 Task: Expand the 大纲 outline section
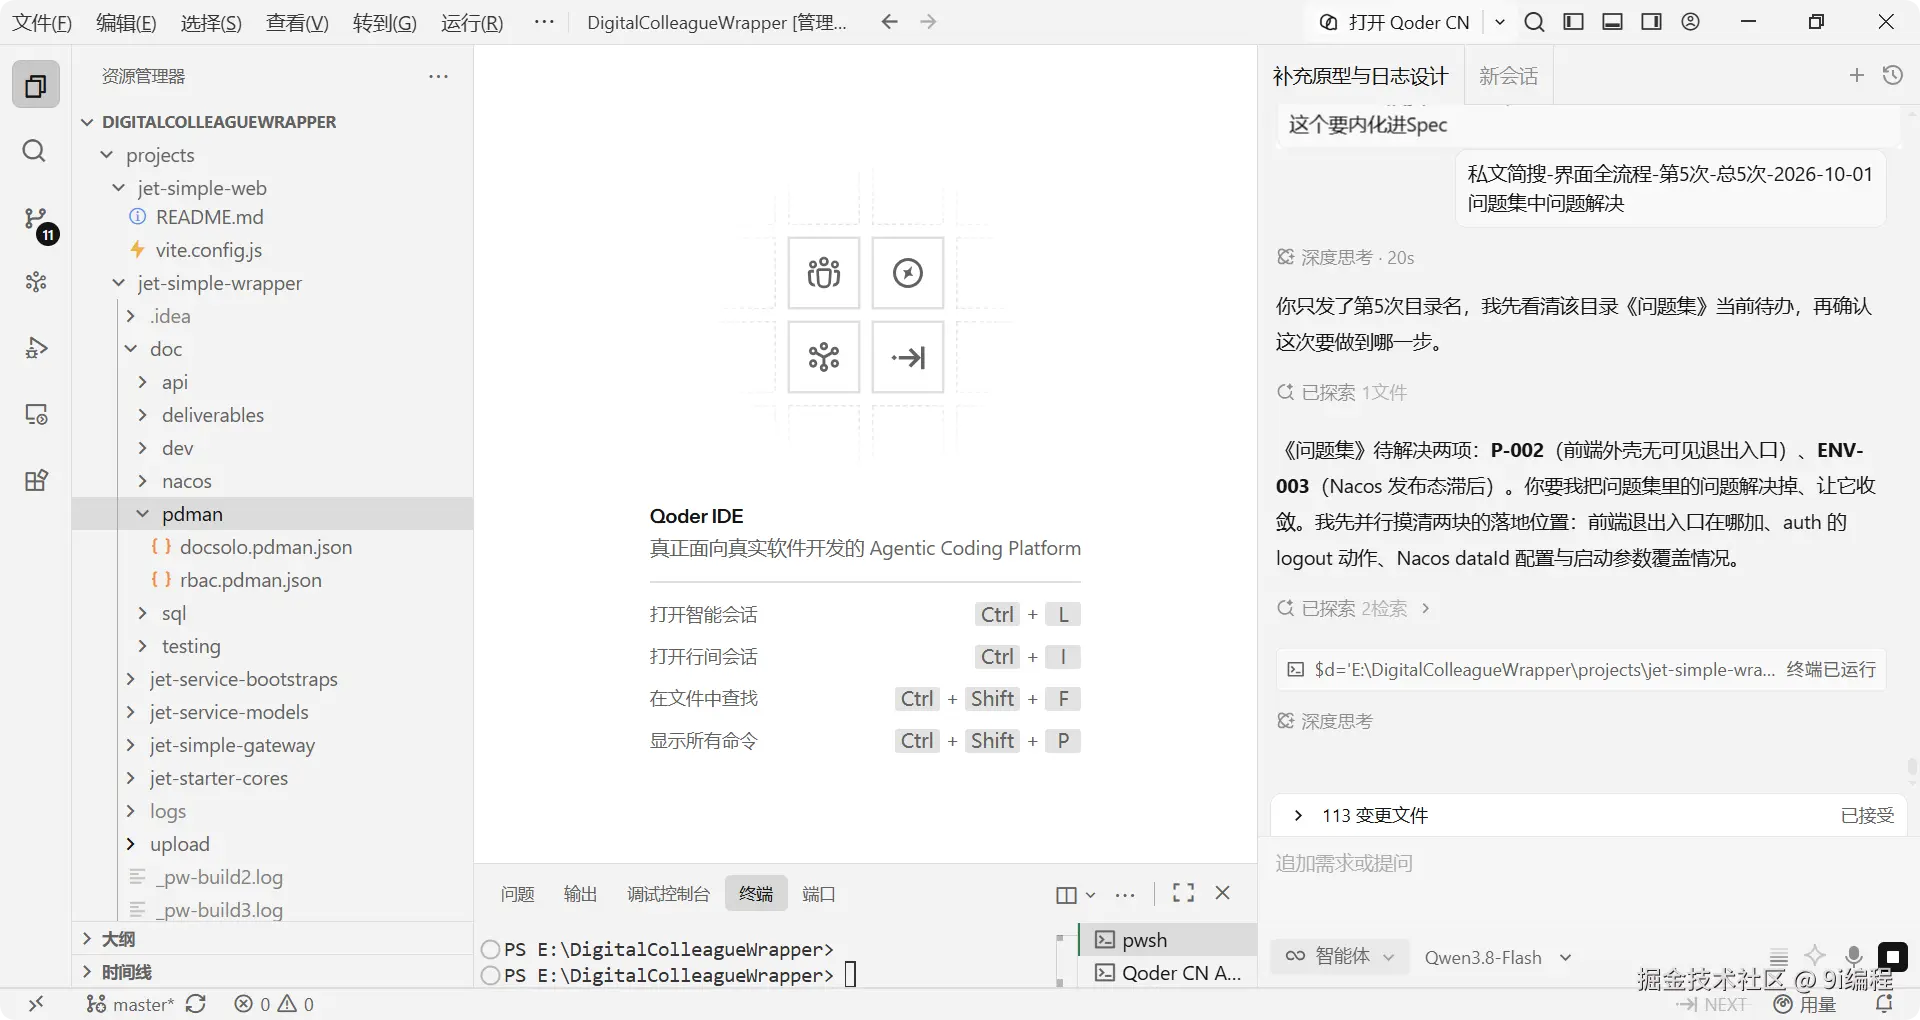click(272, 939)
